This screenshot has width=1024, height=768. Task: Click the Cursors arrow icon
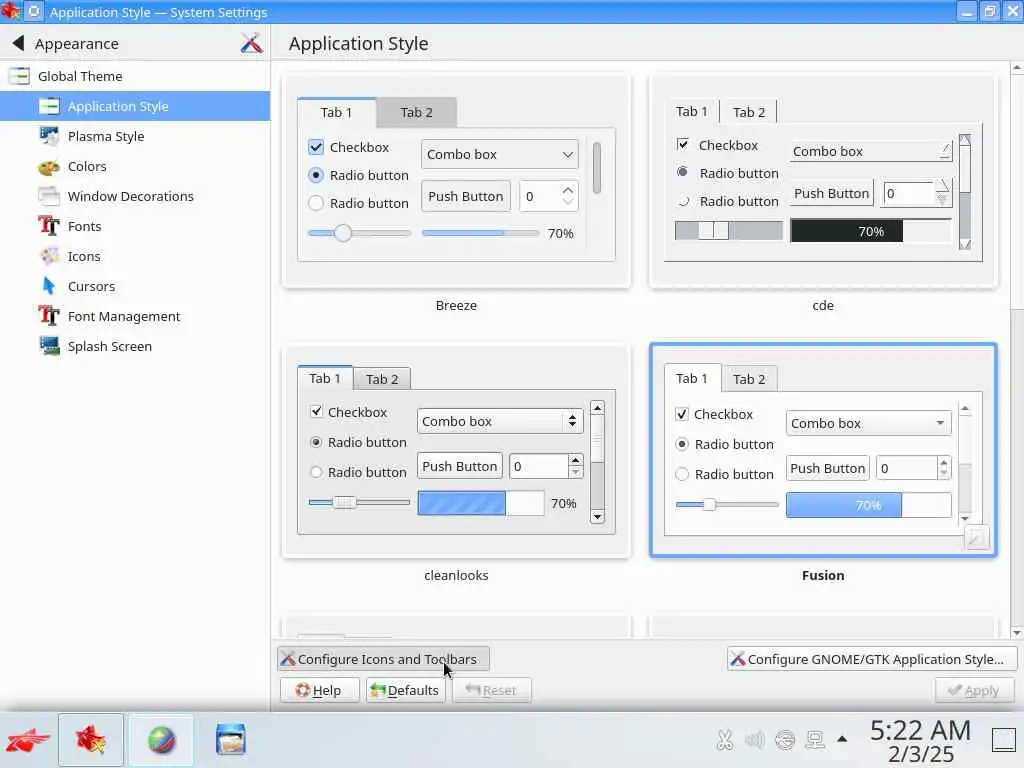[x=49, y=286]
